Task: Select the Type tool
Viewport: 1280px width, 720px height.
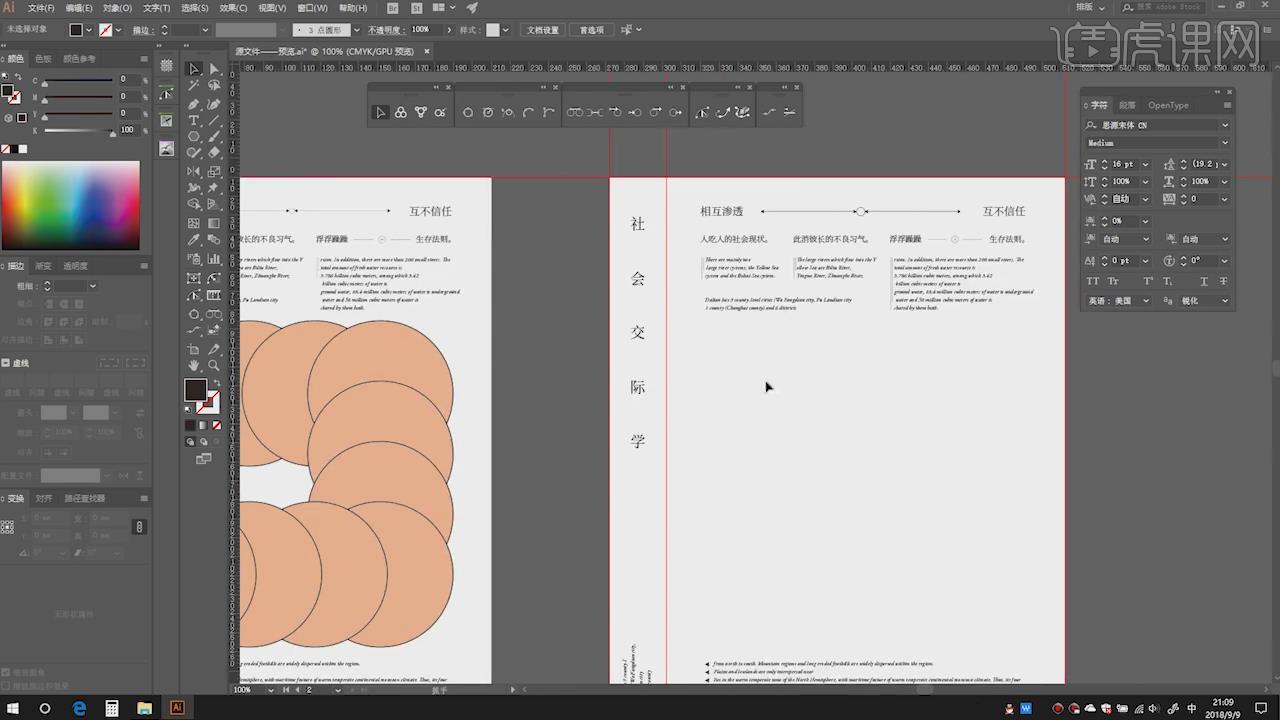Action: (194, 121)
